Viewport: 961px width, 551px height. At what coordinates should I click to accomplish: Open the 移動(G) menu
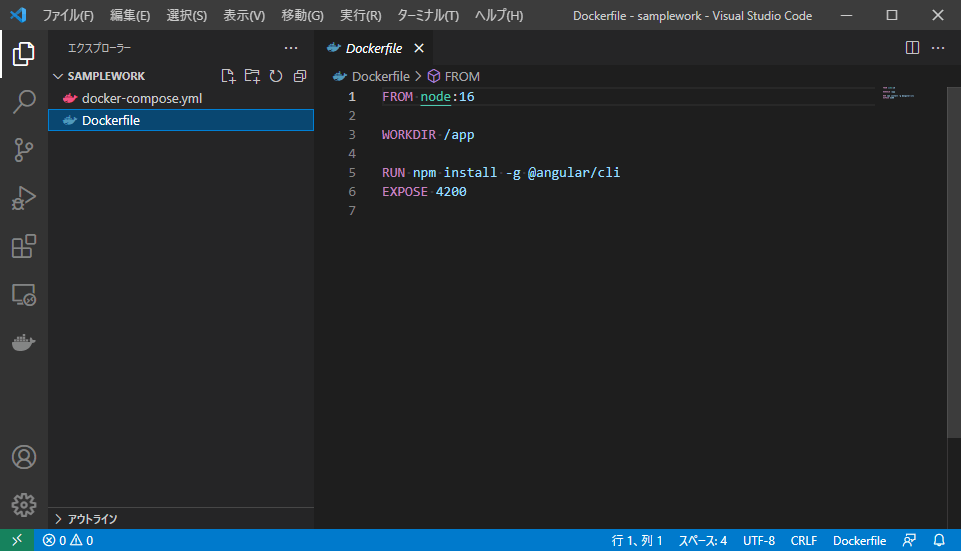point(302,15)
